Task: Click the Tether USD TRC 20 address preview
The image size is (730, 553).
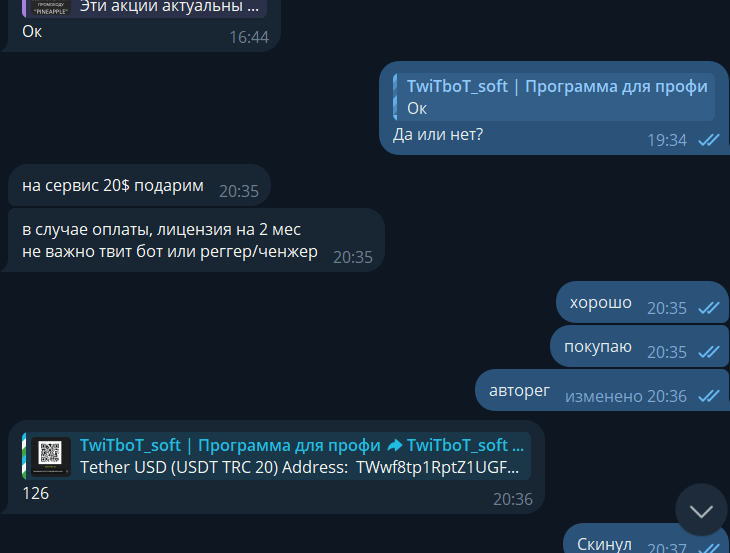Action: (299, 467)
